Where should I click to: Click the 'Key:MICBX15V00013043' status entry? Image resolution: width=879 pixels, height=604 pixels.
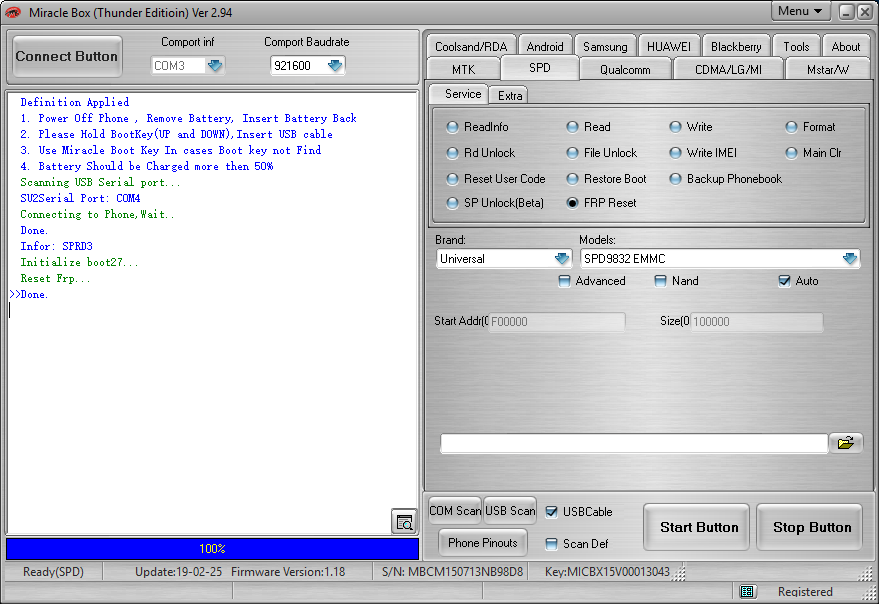tap(607, 571)
